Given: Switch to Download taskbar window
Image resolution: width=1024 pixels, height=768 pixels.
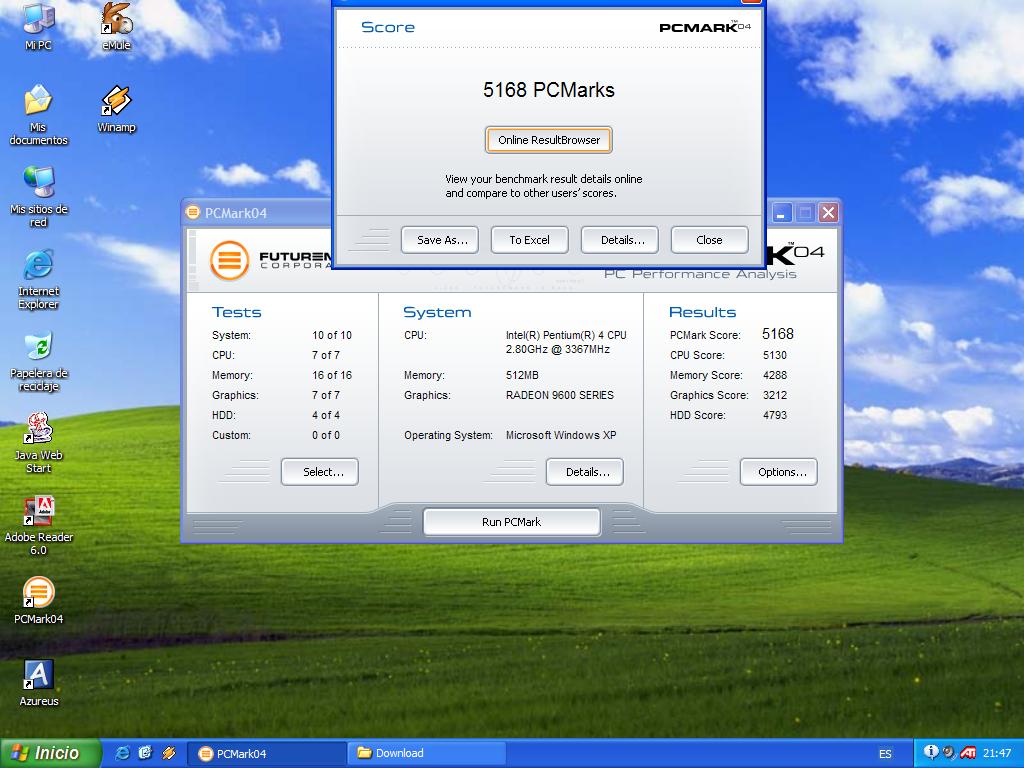Looking at the screenshot, I should coord(426,753).
